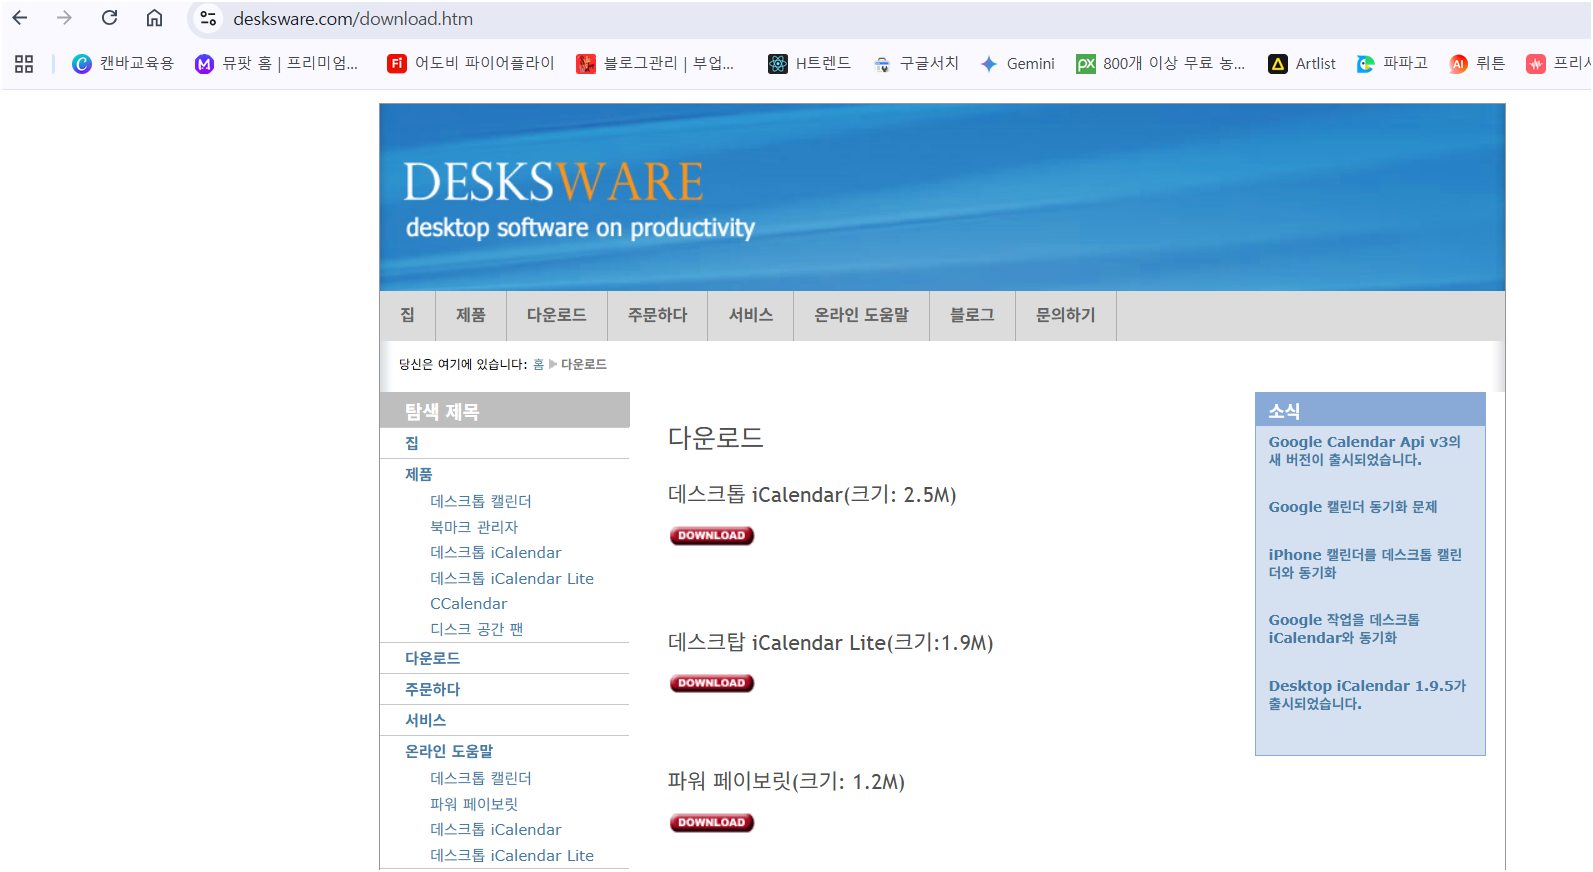Open 데스크톱 캘린더 under 제품 in sidebar

coord(481,501)
